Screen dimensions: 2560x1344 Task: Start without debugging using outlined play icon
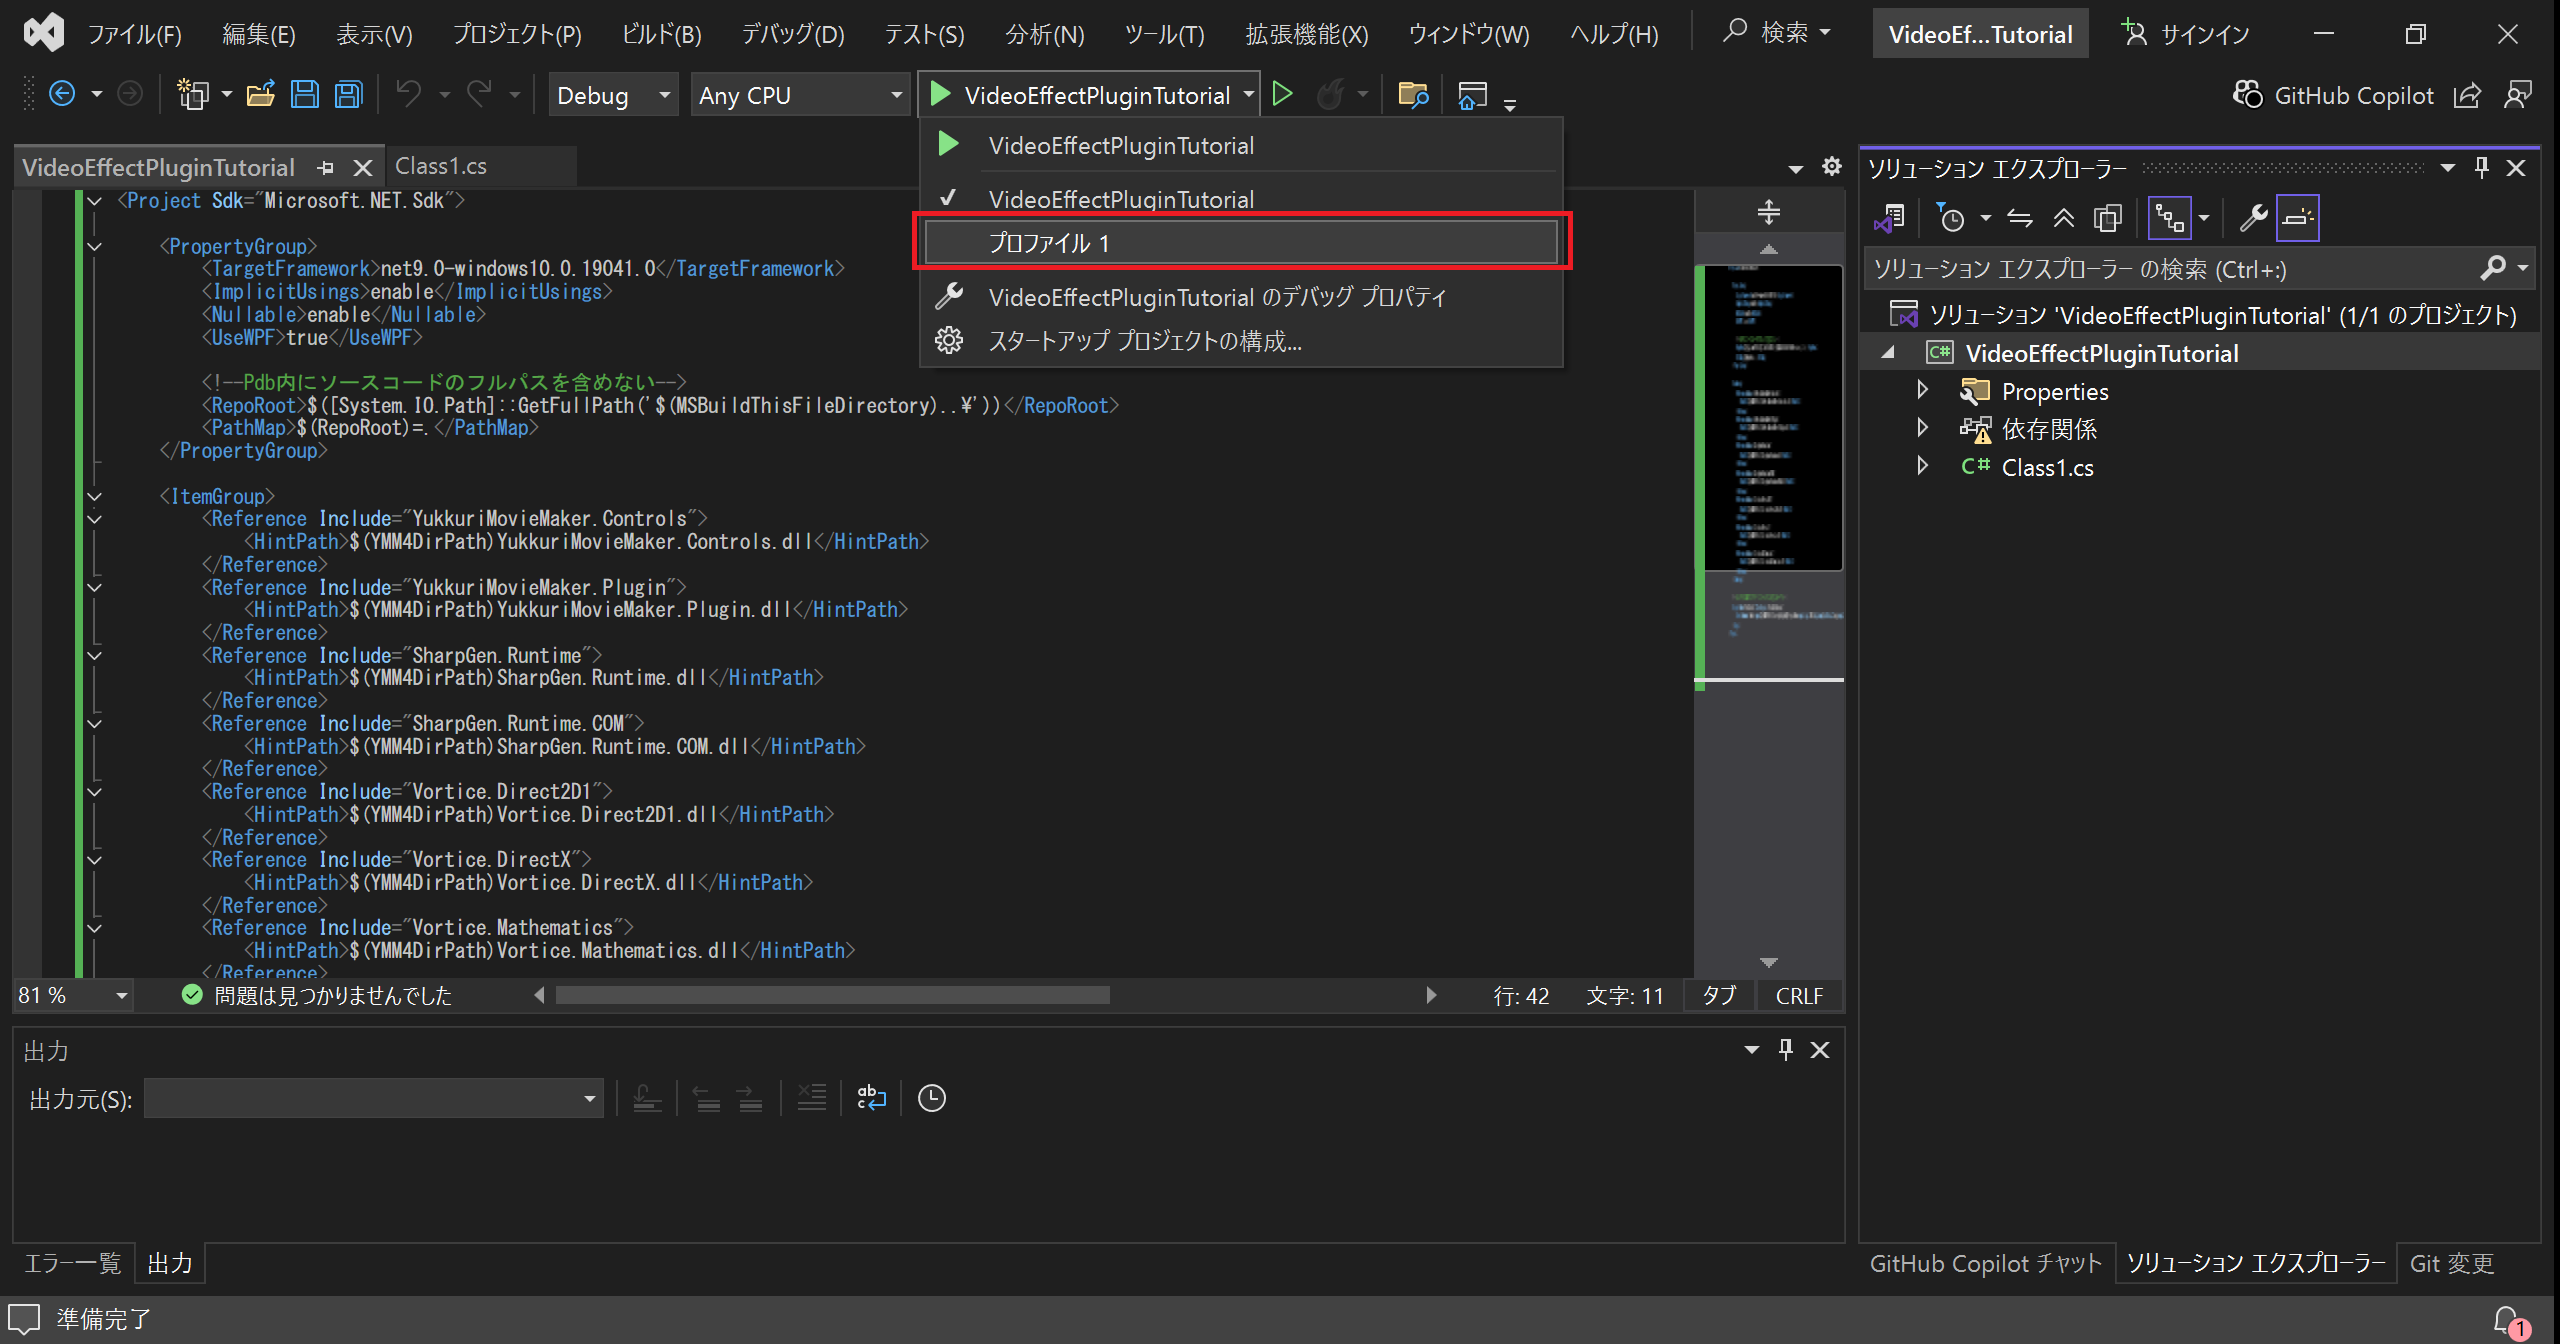coord(1282,95)
